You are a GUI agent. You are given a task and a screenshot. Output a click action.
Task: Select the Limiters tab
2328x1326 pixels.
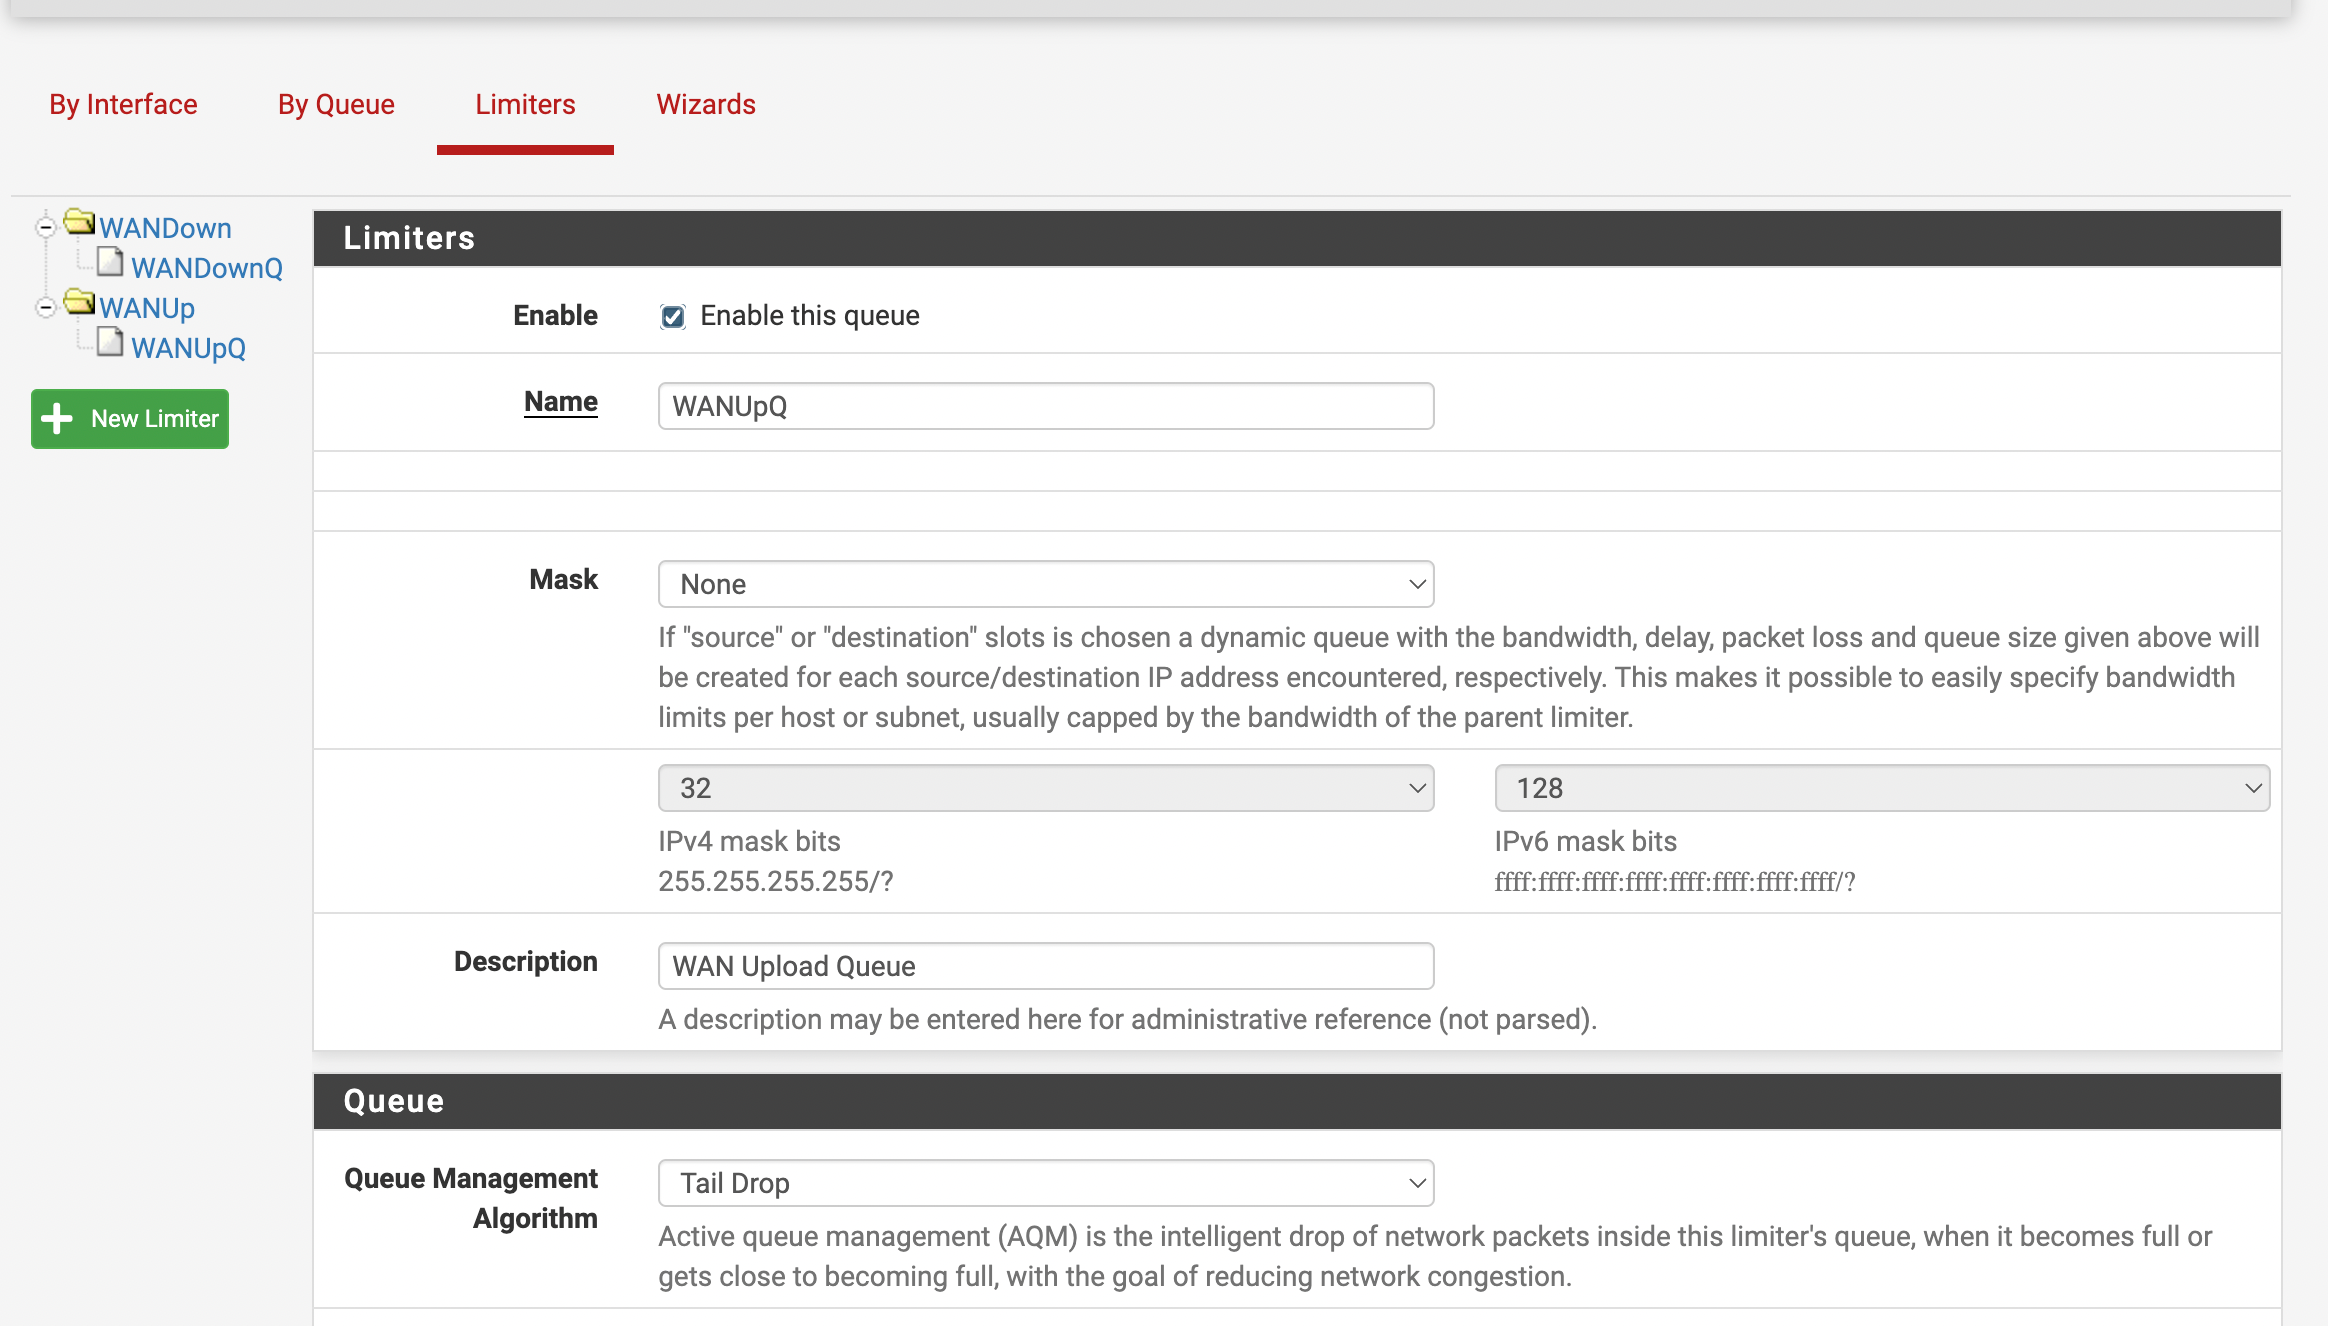[x=525, y=105]
